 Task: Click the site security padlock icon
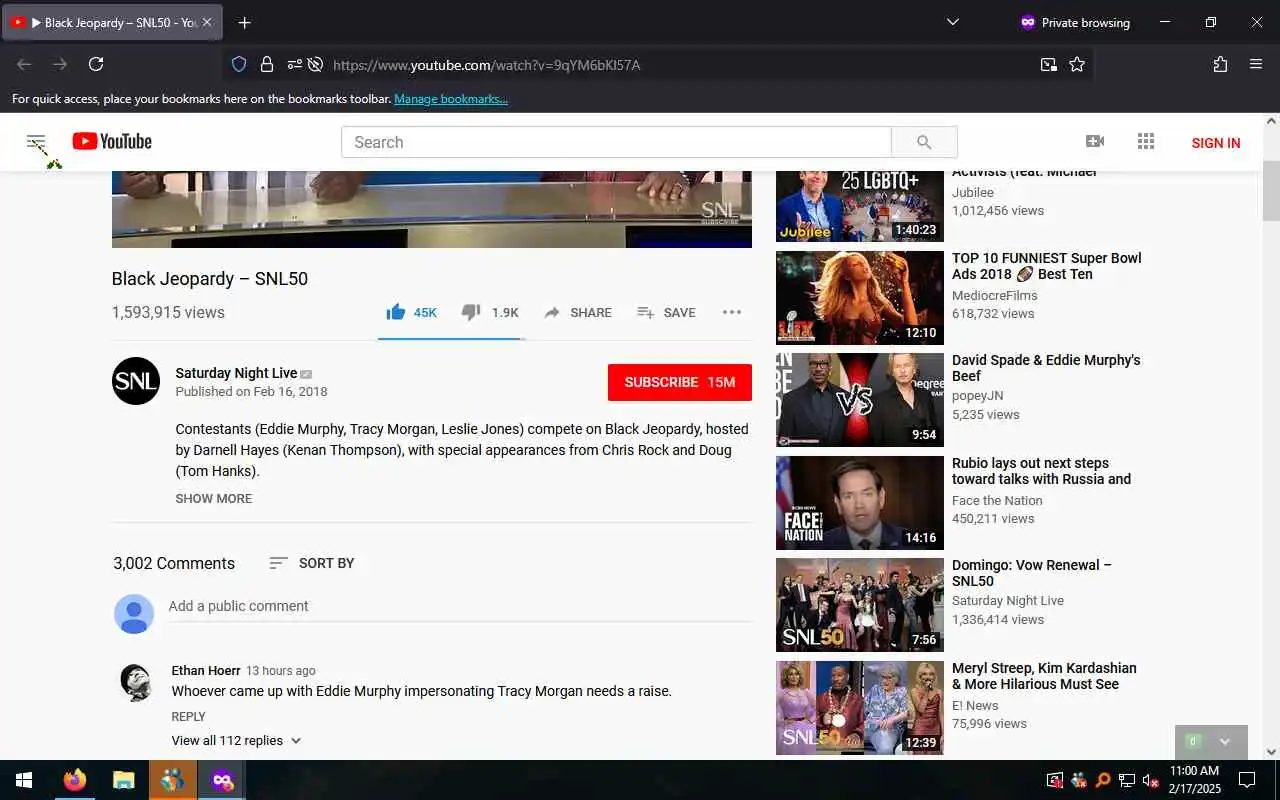pos(267,64)
